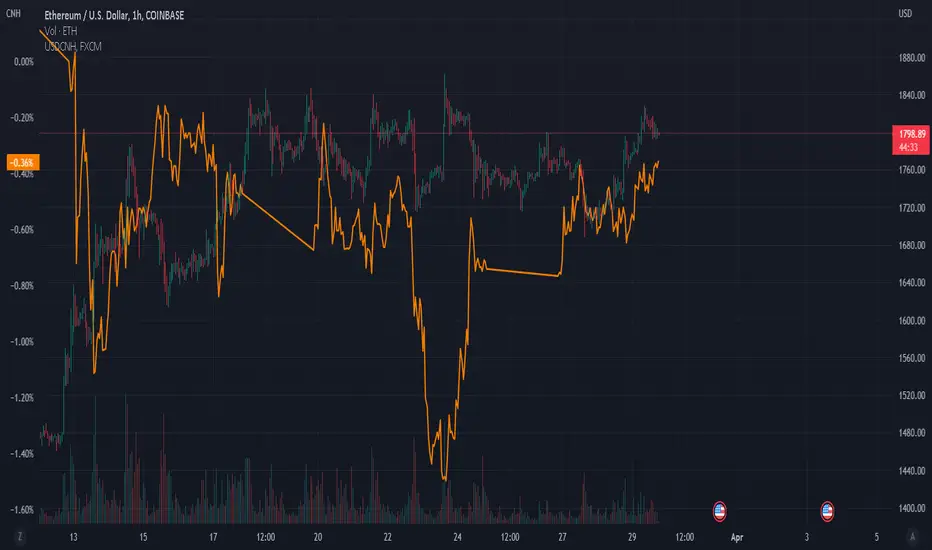
Task: Click the -0.80% left axis label
Action: (x=22, y=285)
